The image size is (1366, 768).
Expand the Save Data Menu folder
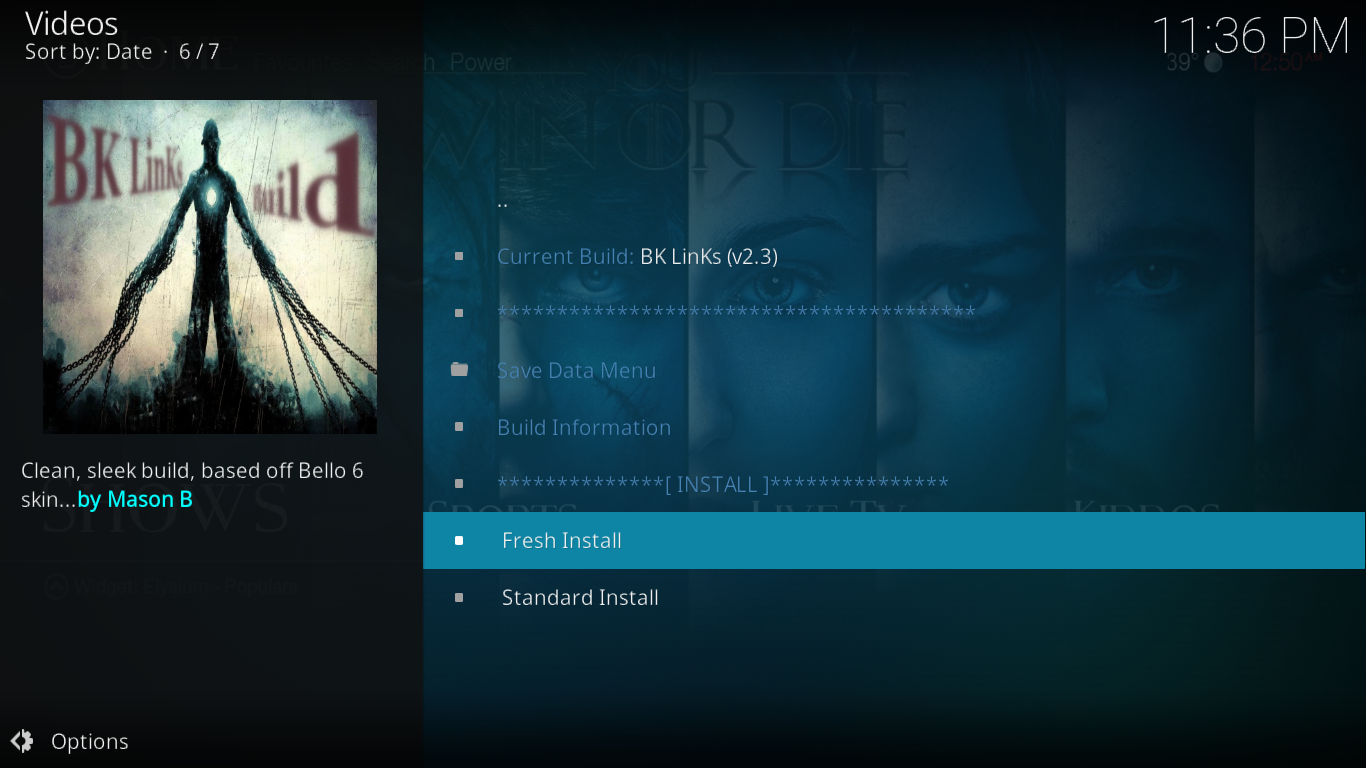coord(894,370)
